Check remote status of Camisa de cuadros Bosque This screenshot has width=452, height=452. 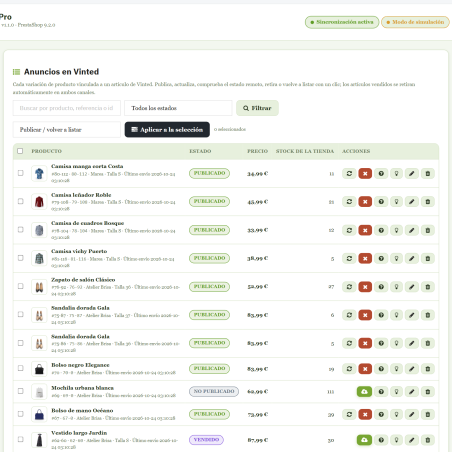point(381,230)
